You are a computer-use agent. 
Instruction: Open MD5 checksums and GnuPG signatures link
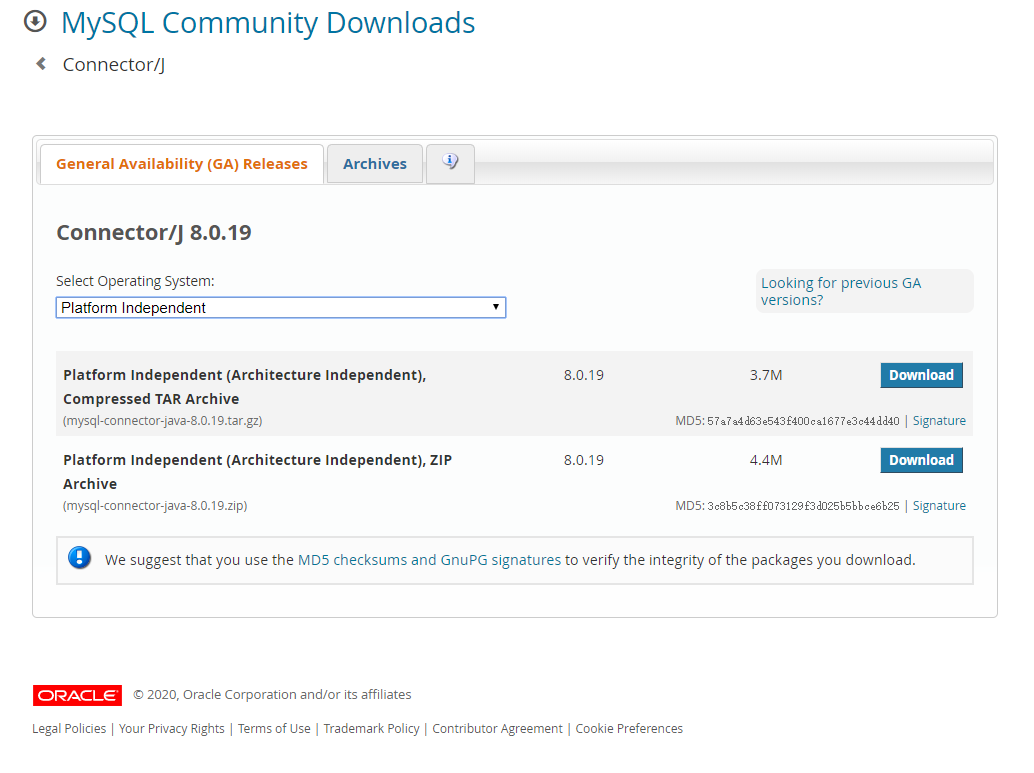(x=429, y=560)
